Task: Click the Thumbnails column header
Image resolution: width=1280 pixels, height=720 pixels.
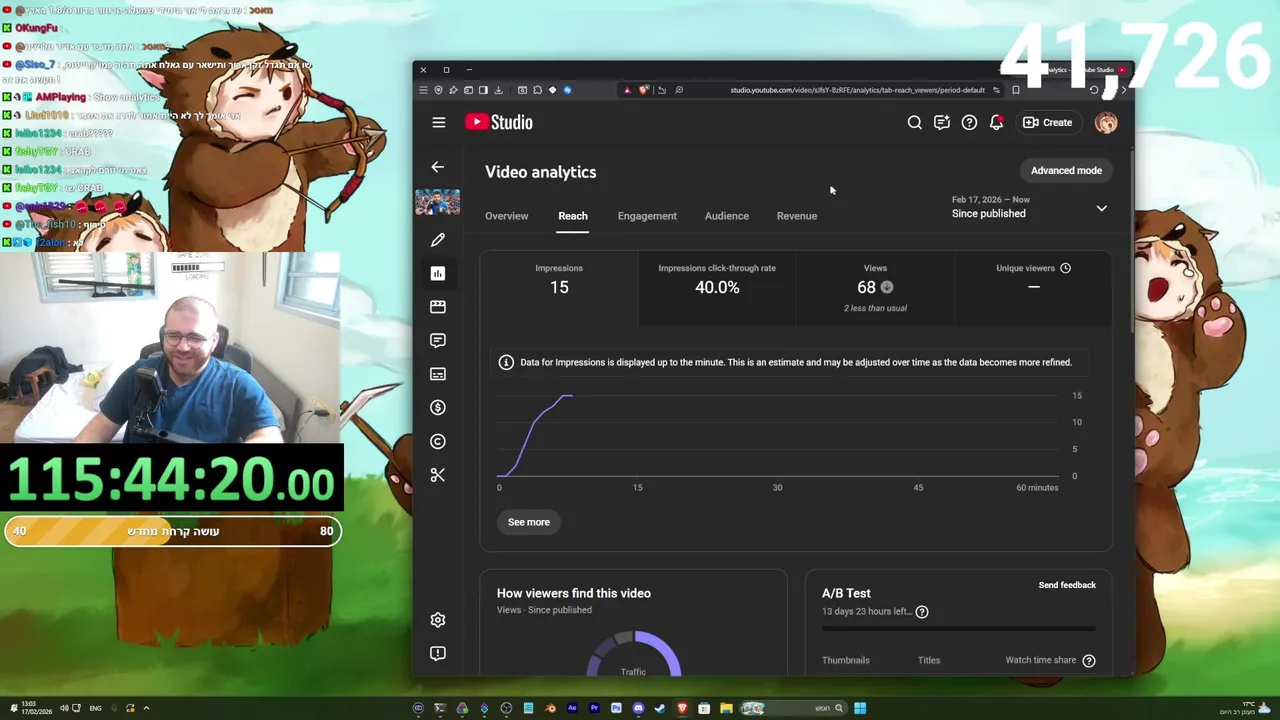Action: pyautogui.click(x=846, y=660)
